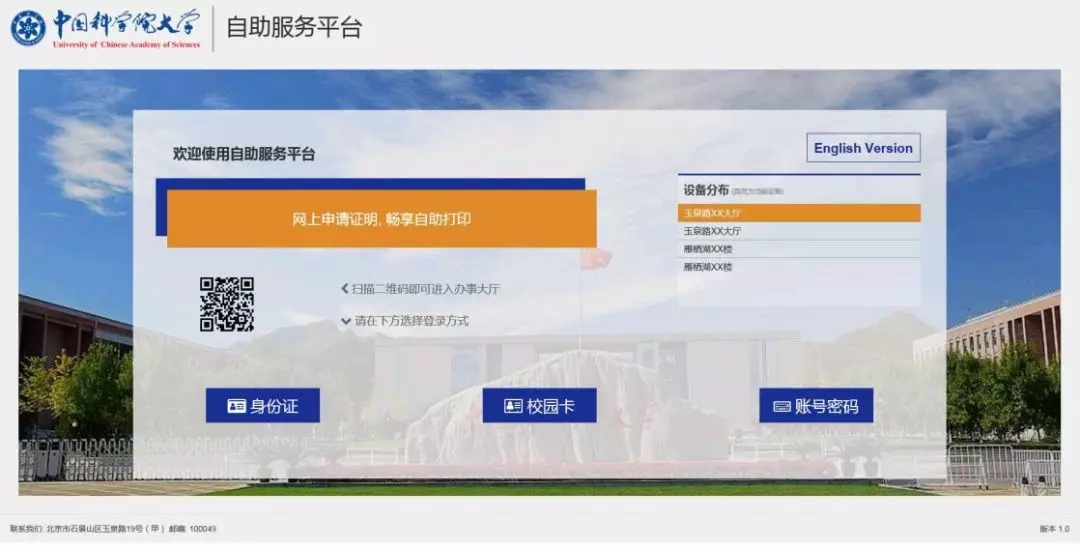Click the 欢迎使用自助服务平台 welcome heading

point(244,154)
